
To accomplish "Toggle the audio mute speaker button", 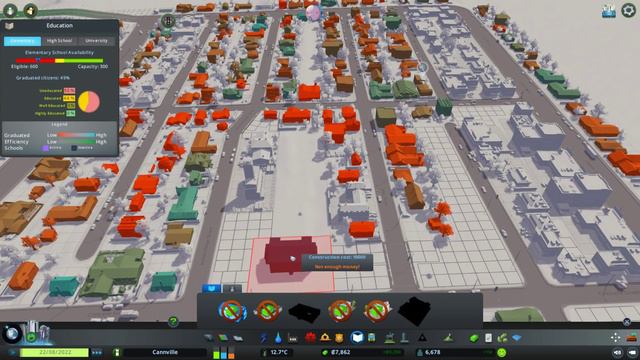I will (x=617, y=353).
